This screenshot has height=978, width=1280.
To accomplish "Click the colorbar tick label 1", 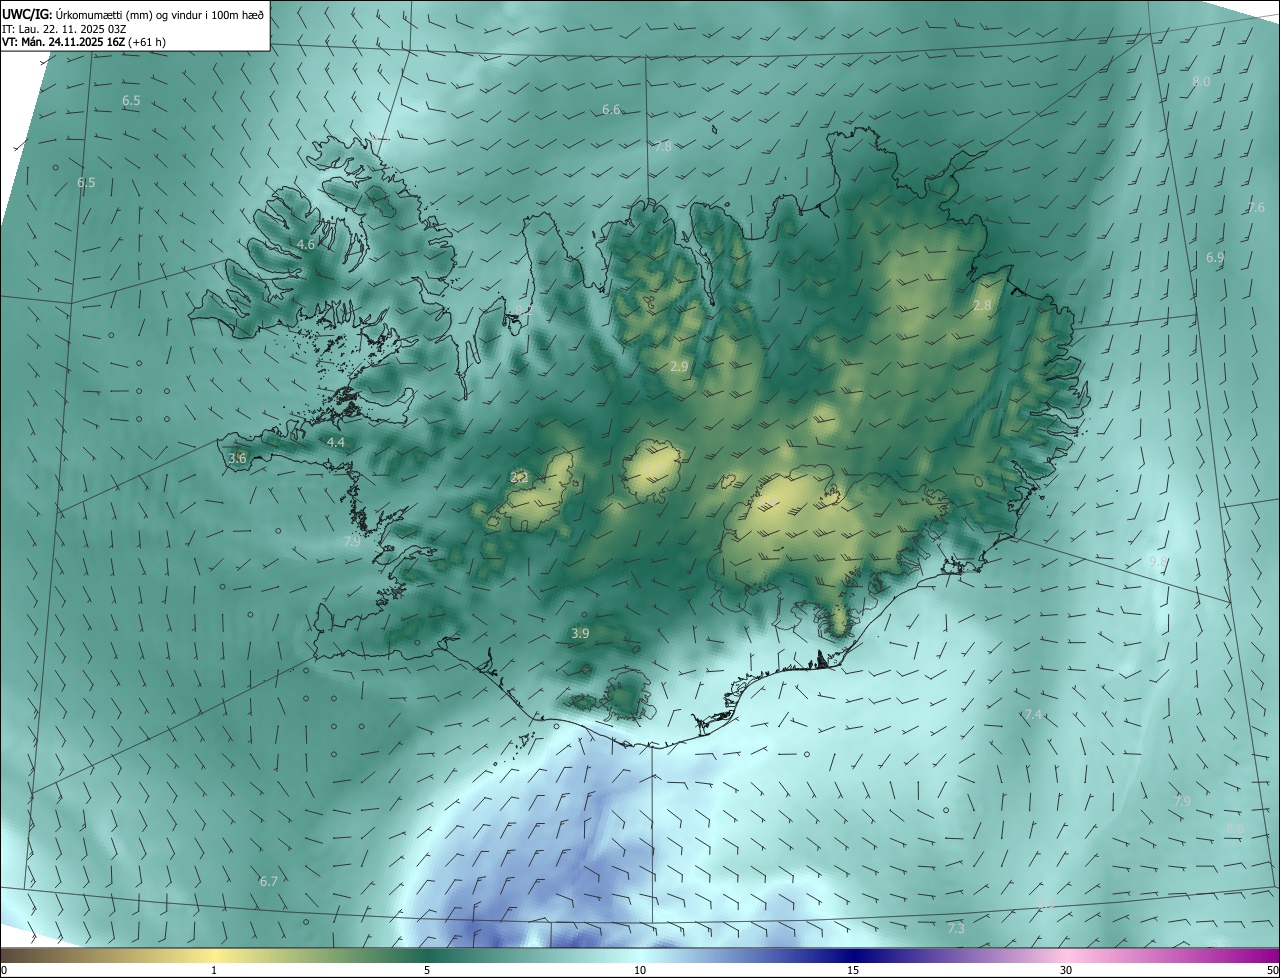I will [x=214, y=970].
